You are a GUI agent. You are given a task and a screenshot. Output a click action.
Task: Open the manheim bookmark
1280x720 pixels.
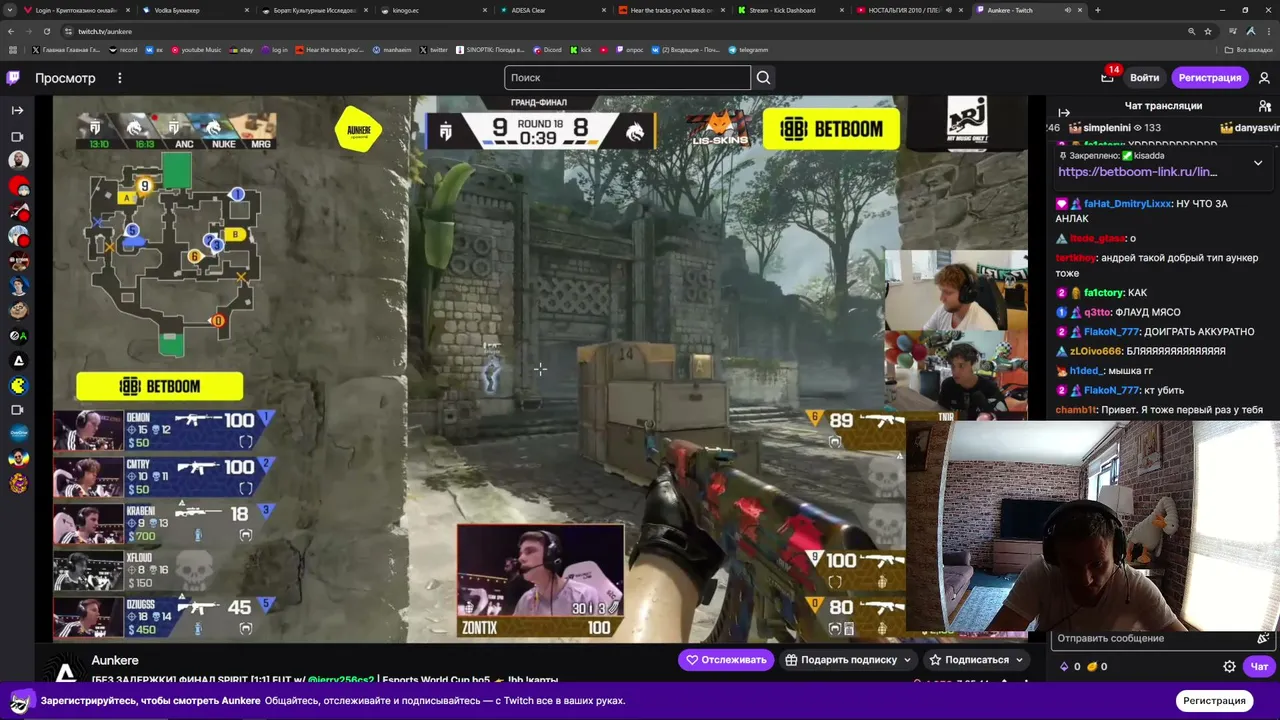pyautogui.click(x=391, y=50)
